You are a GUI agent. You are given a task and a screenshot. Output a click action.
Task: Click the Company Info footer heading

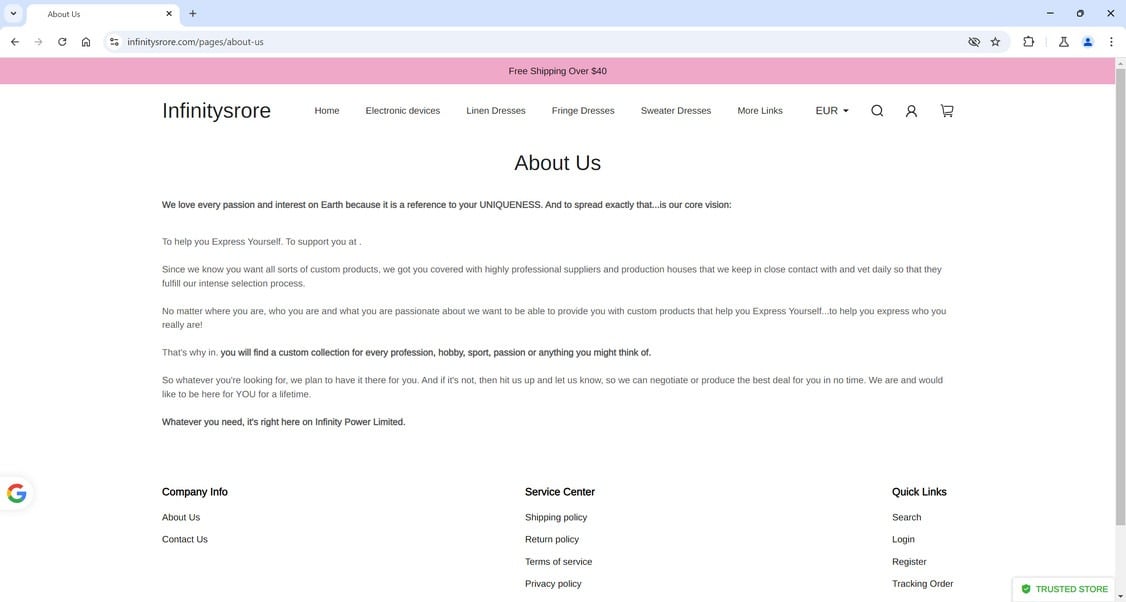point(195,492)
